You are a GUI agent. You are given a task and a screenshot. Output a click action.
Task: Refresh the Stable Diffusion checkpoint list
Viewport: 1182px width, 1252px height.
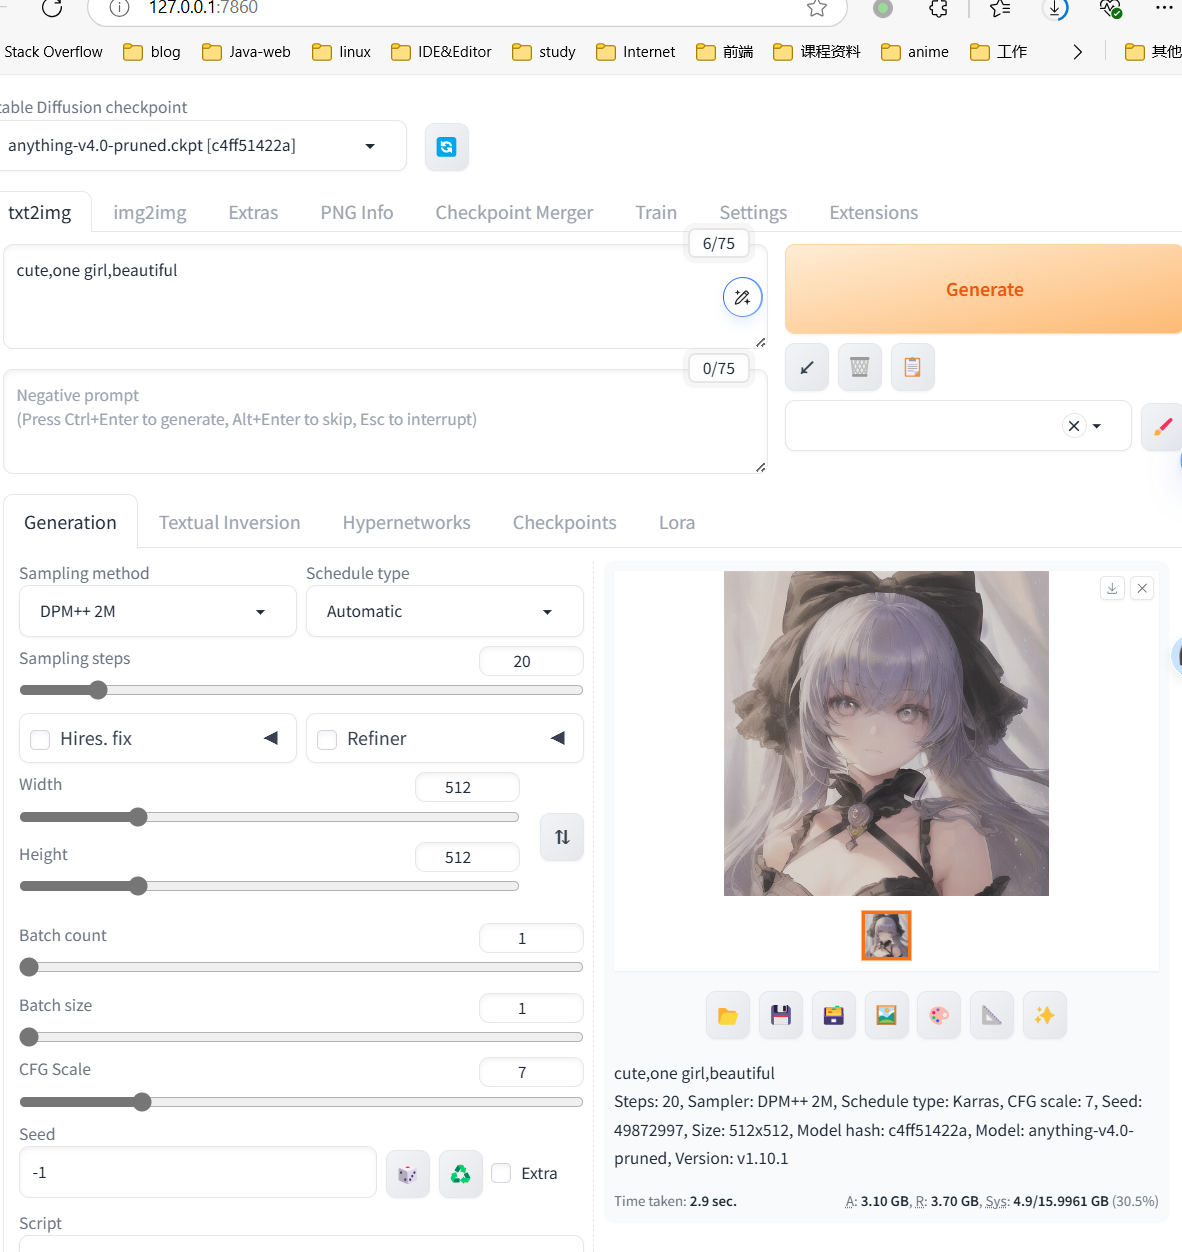coord(446,146)
